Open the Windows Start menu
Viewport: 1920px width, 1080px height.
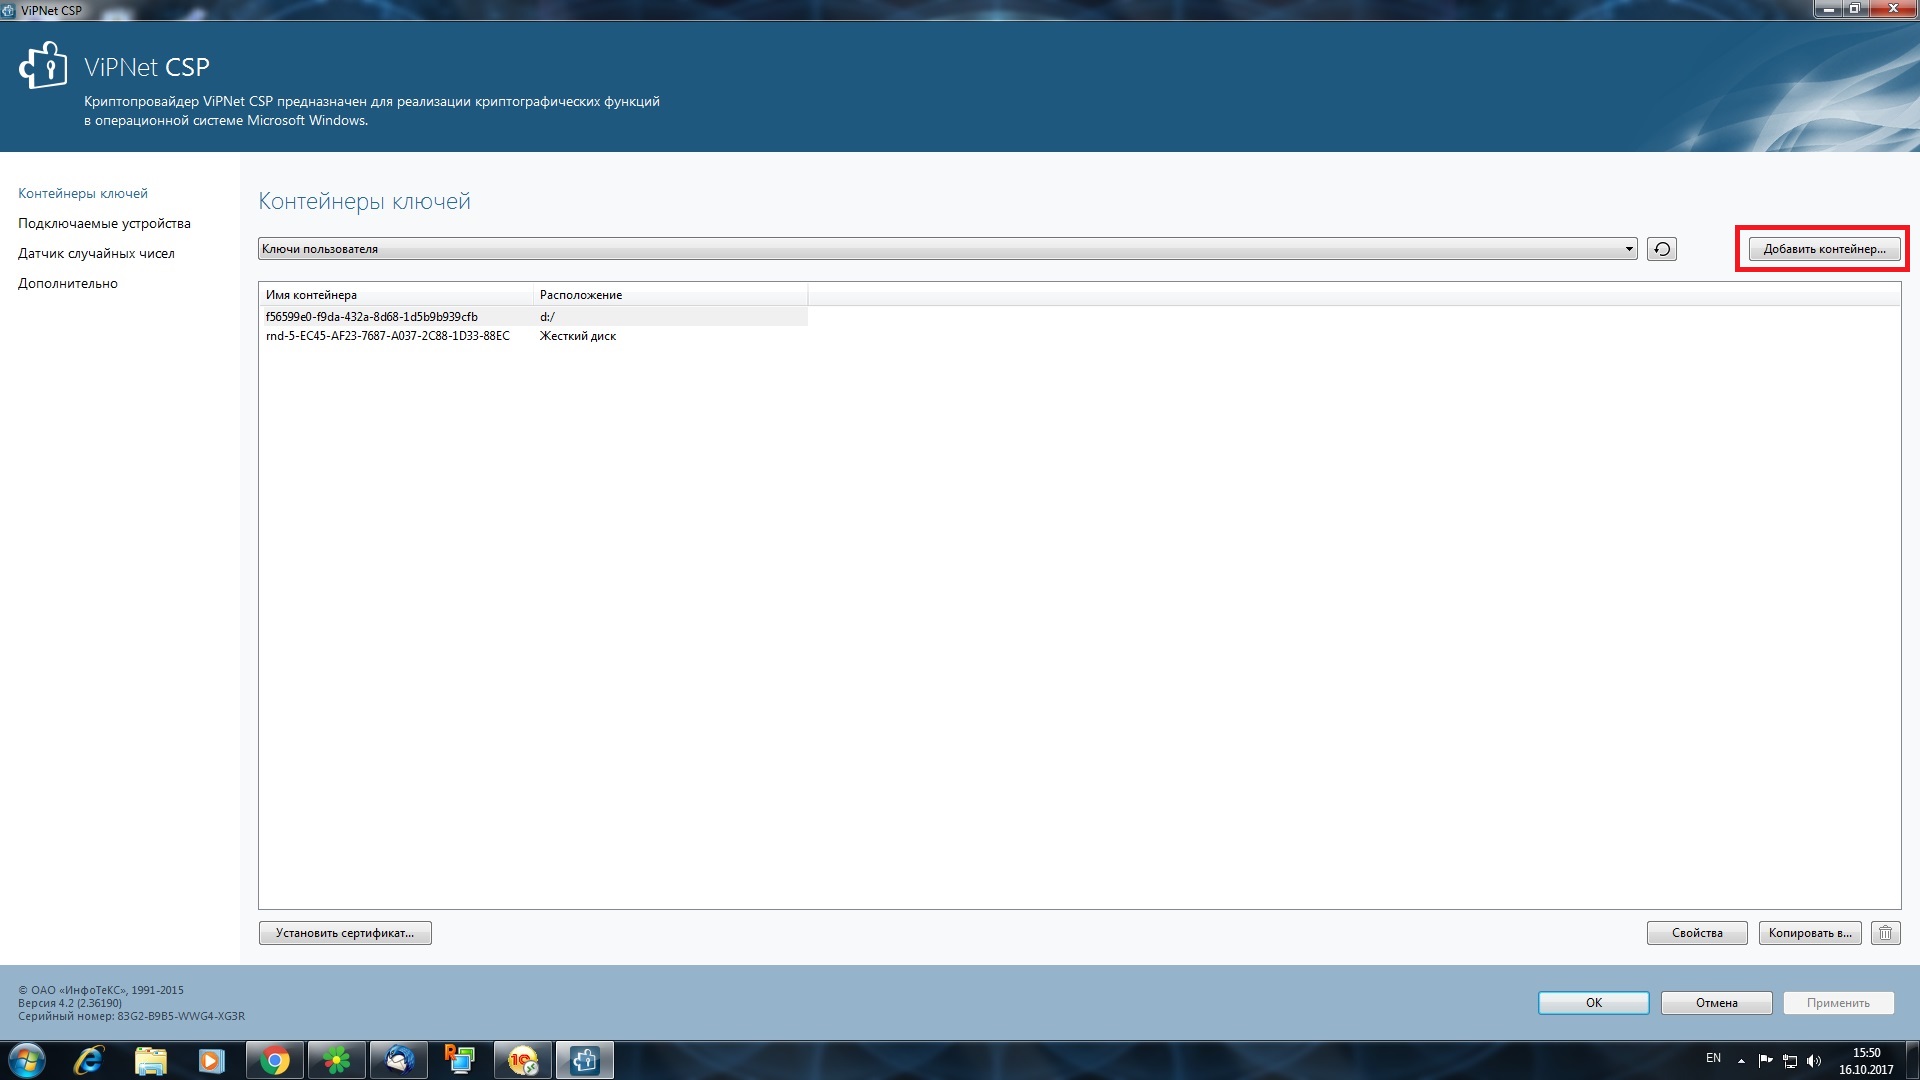27,1060
